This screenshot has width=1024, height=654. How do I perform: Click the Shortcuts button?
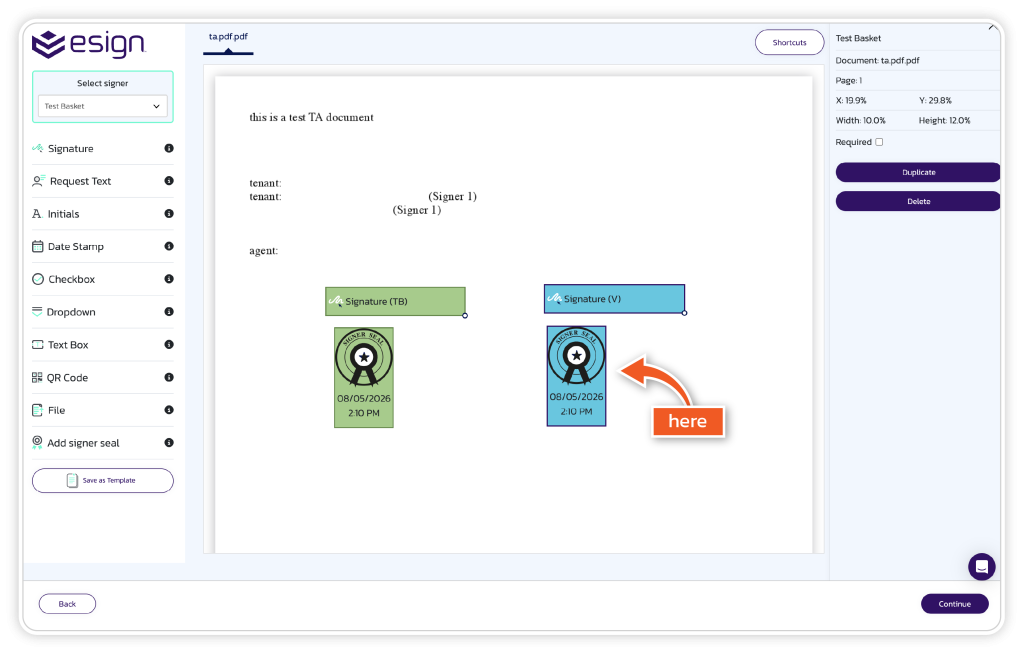(x=790, y=42)
